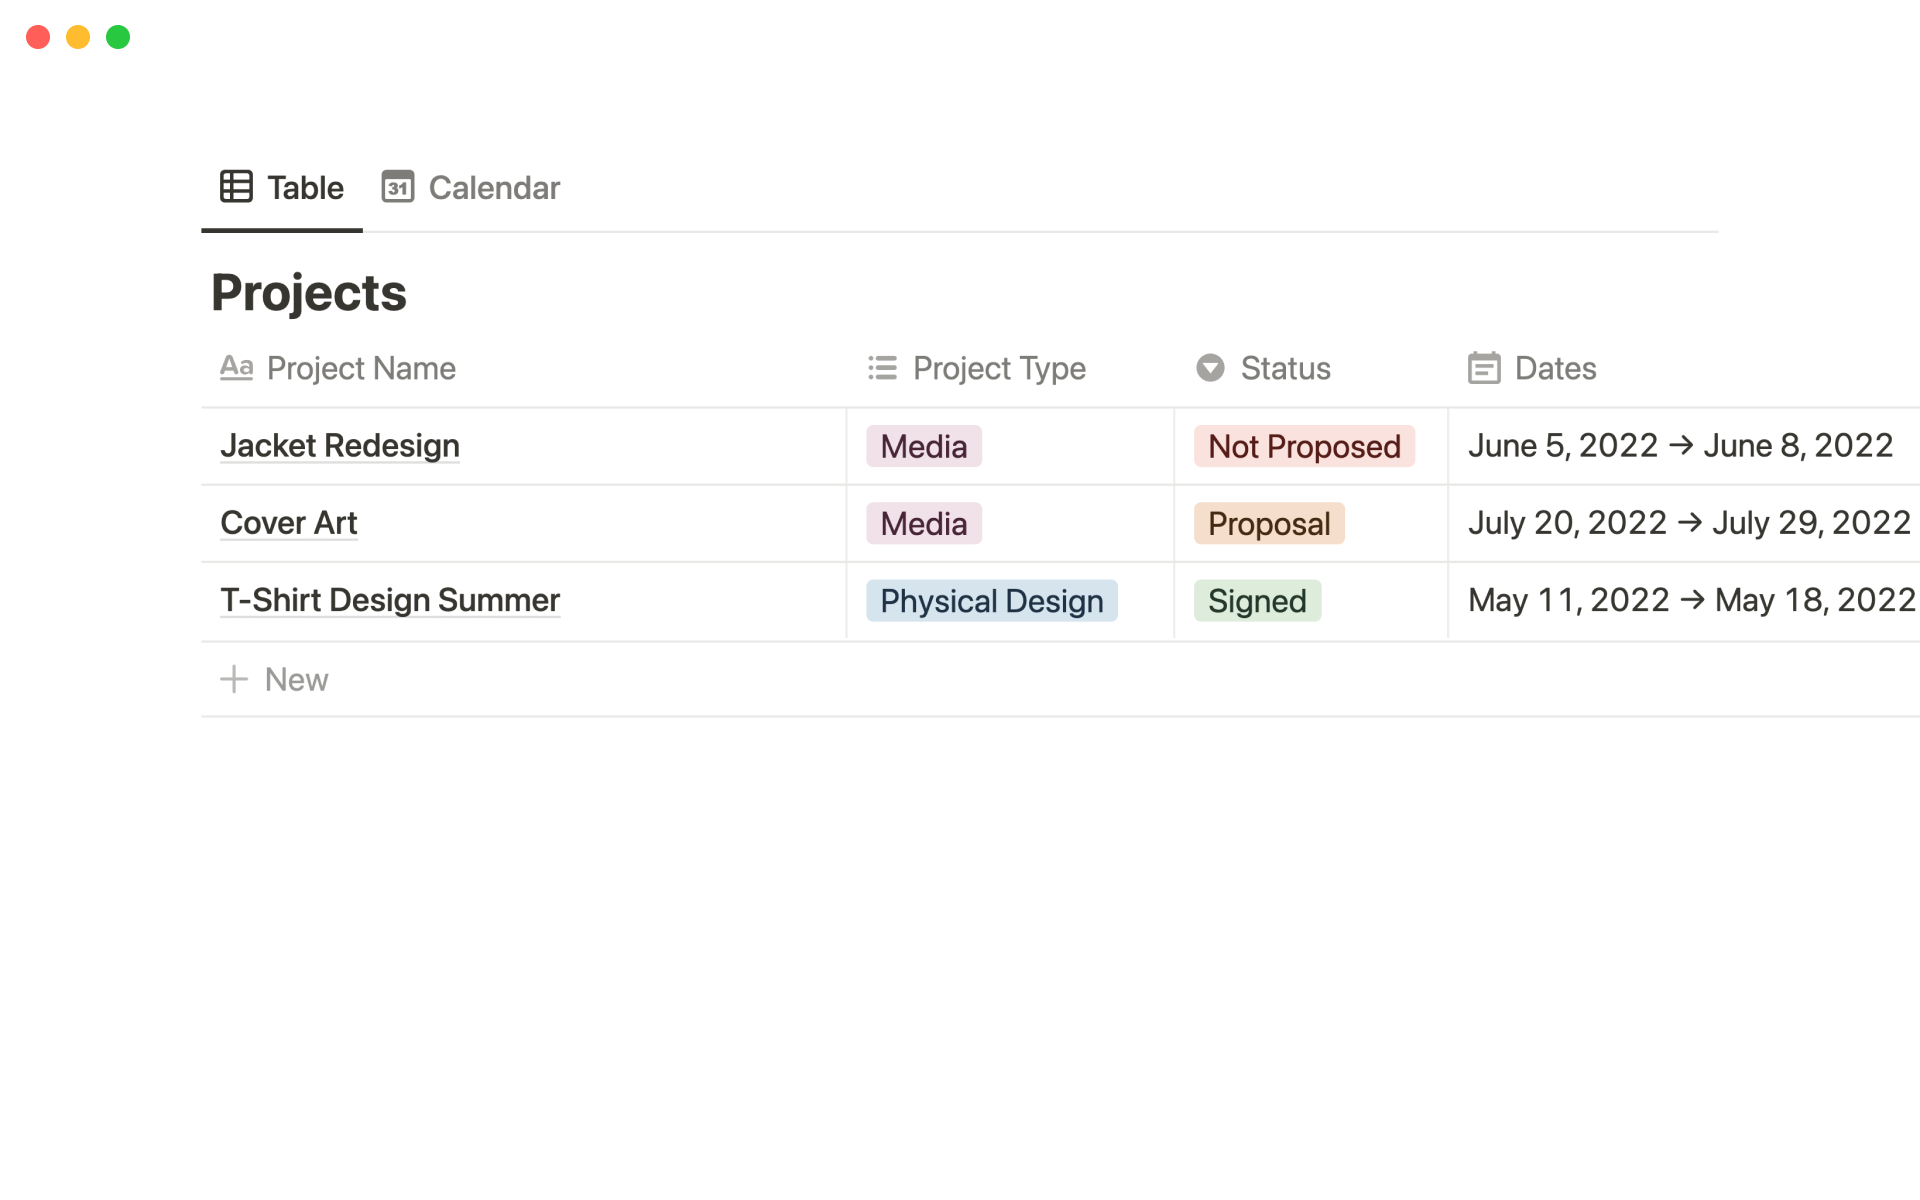Open the T-Shirt Design Summer project

click(x=390, y=600)
